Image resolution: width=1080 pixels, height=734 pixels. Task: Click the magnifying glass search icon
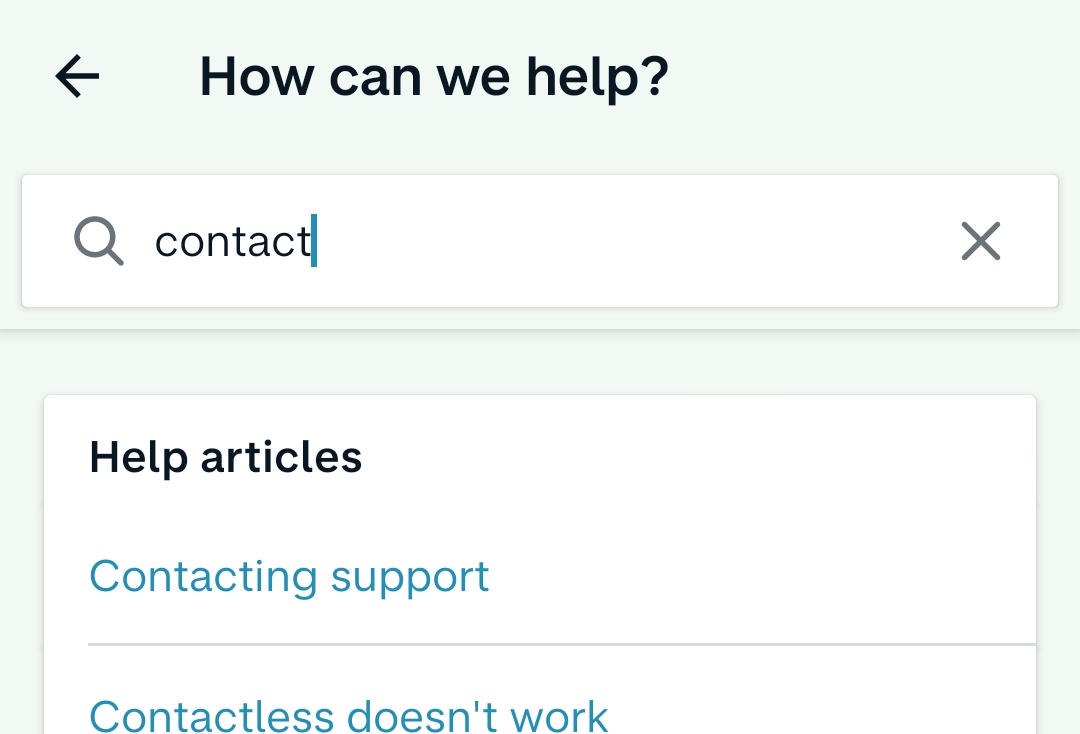coord(99,242)
